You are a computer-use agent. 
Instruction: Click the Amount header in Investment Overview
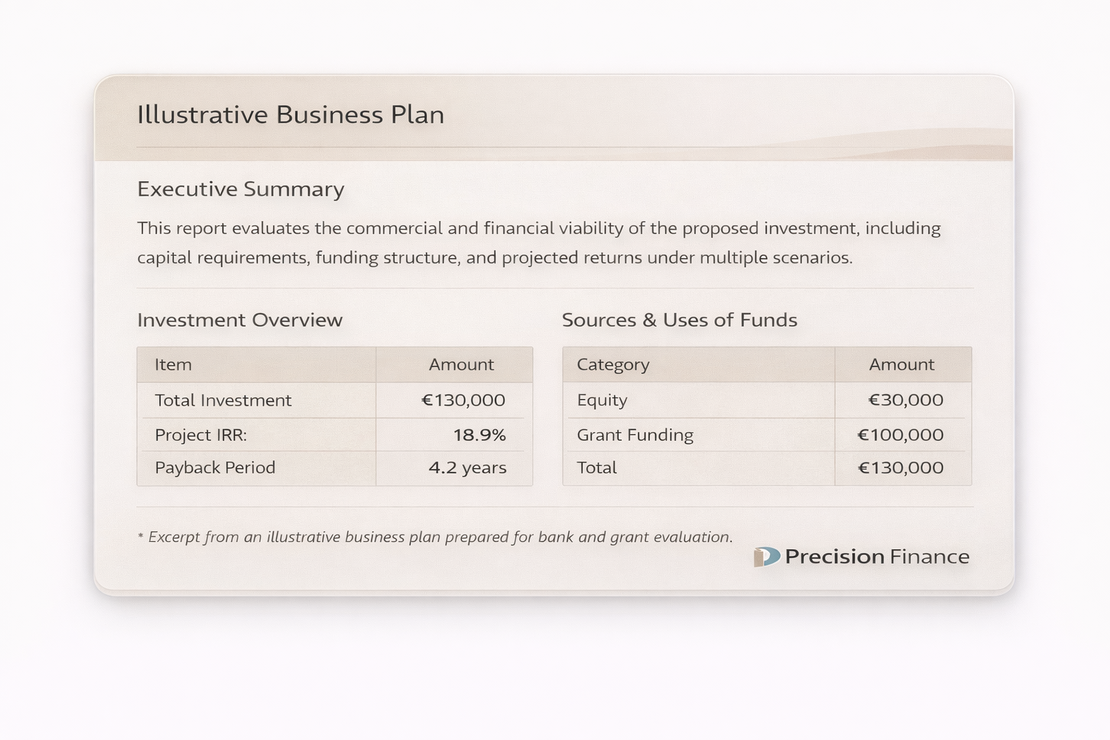click(x=461, y=365)
